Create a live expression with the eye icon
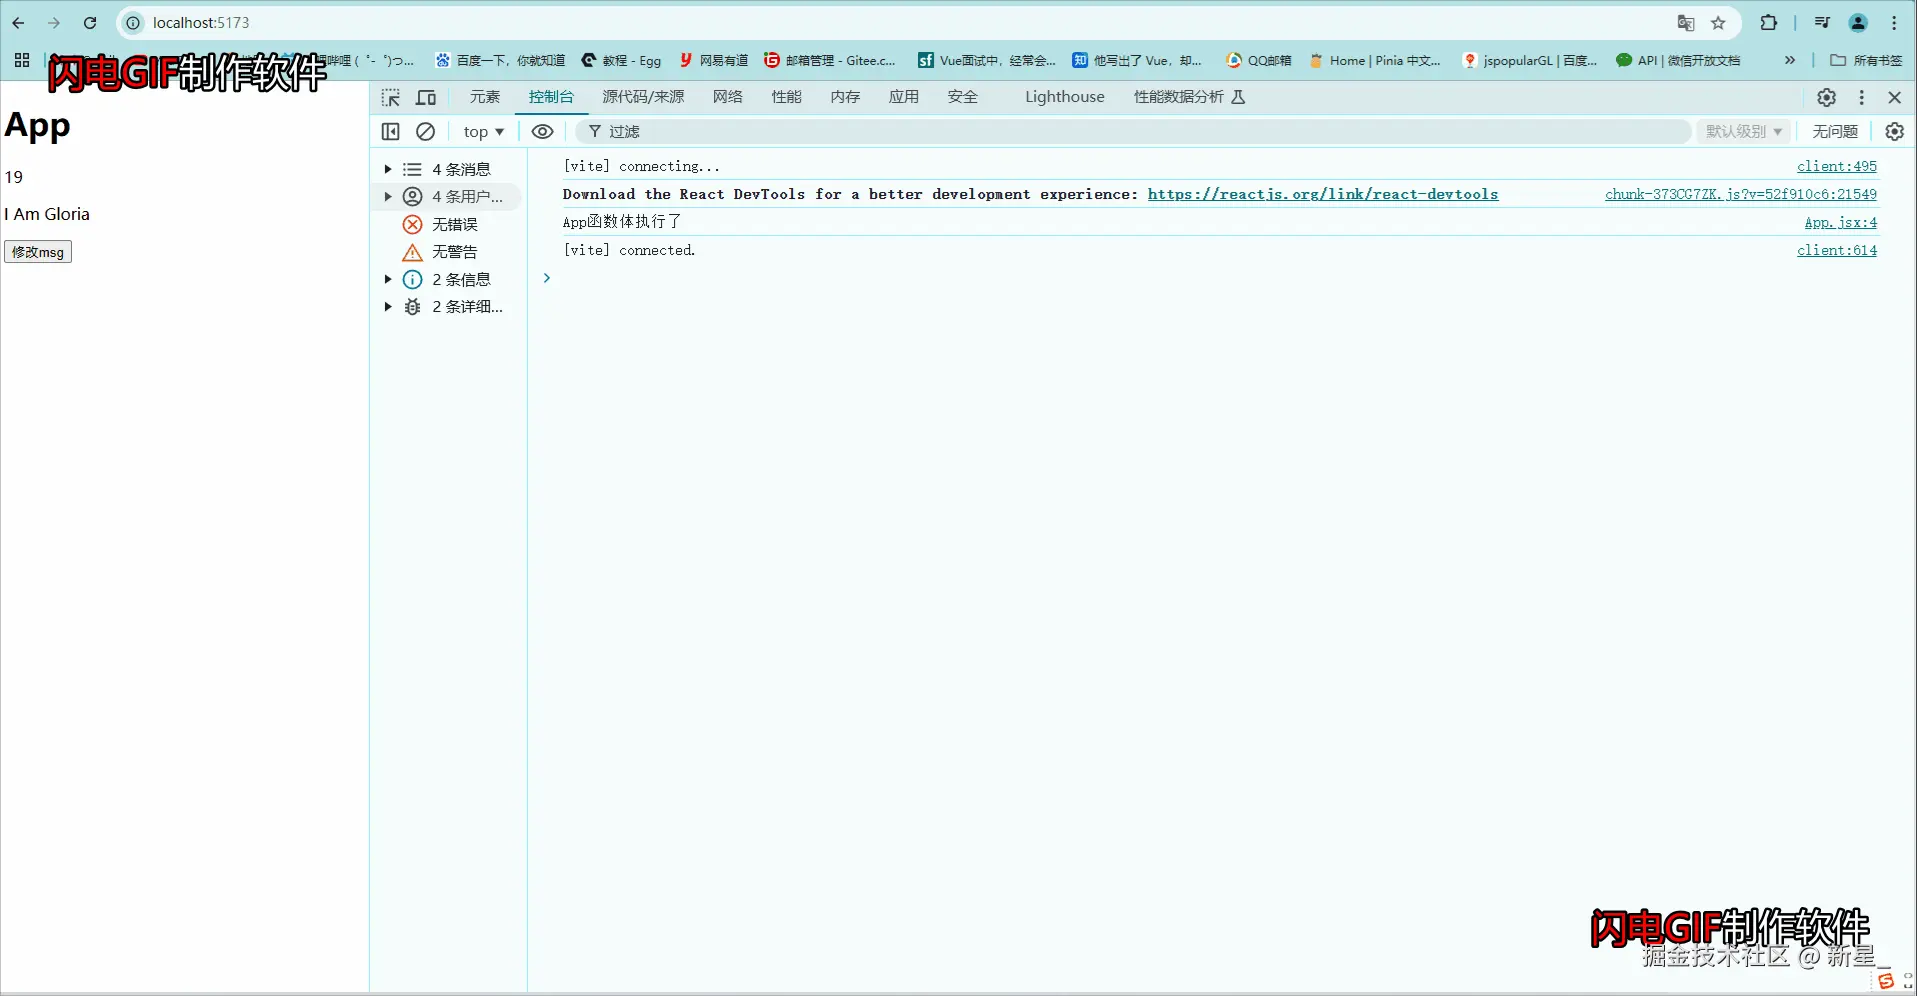1917x996 pixels. tap(541, 131)
